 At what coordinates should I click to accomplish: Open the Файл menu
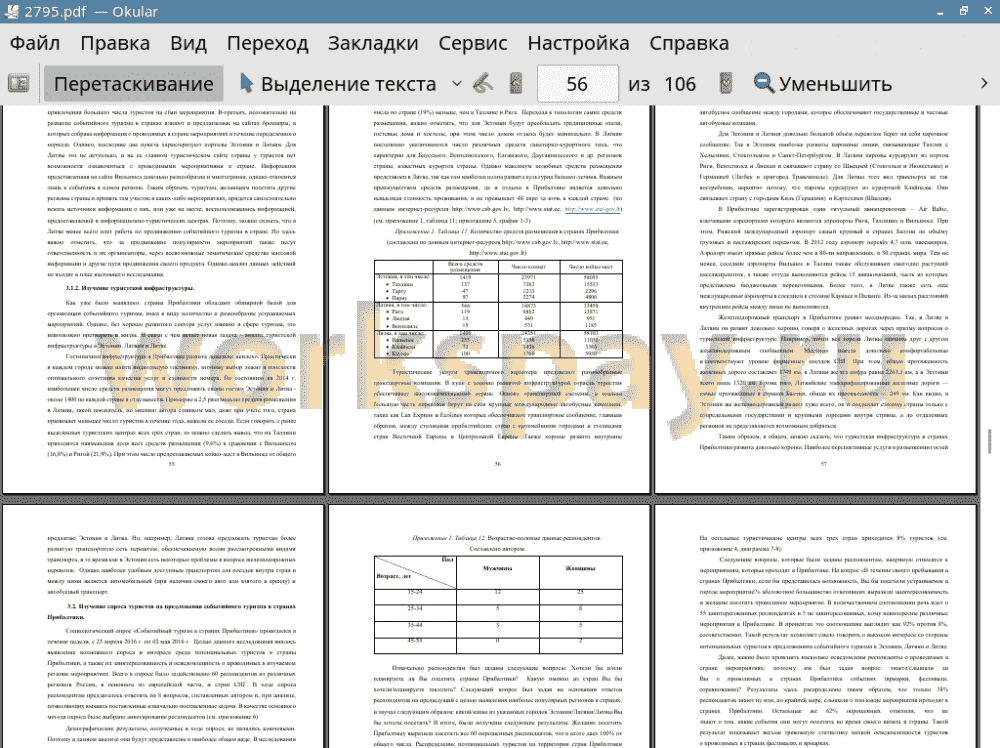pyautogui.click(x=35, y=43)
